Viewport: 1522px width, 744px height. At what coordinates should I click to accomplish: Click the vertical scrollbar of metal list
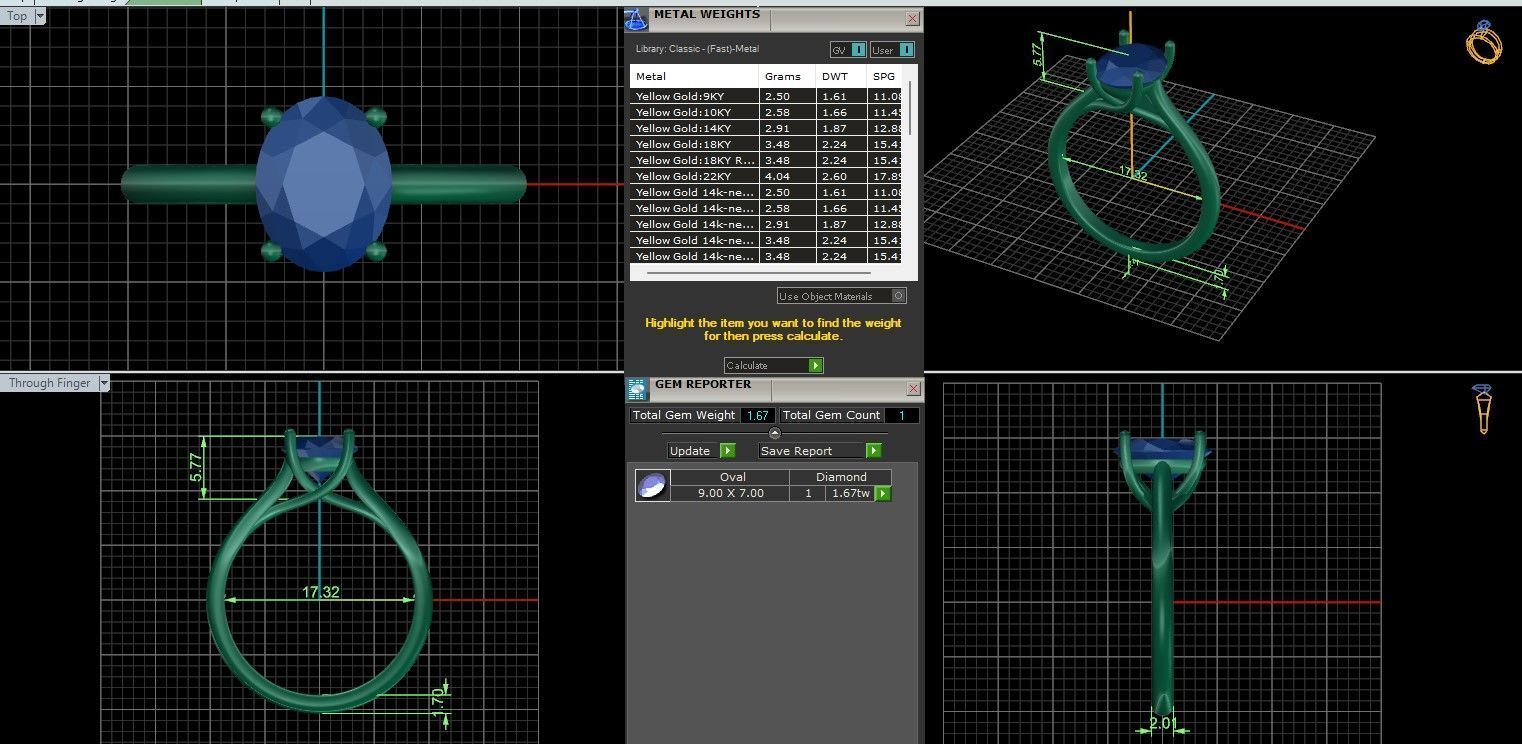(910, 110)
